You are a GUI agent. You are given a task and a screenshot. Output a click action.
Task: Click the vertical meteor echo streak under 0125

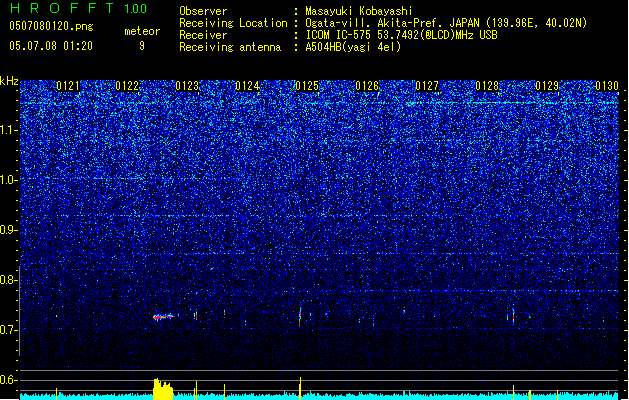(300, 317)
